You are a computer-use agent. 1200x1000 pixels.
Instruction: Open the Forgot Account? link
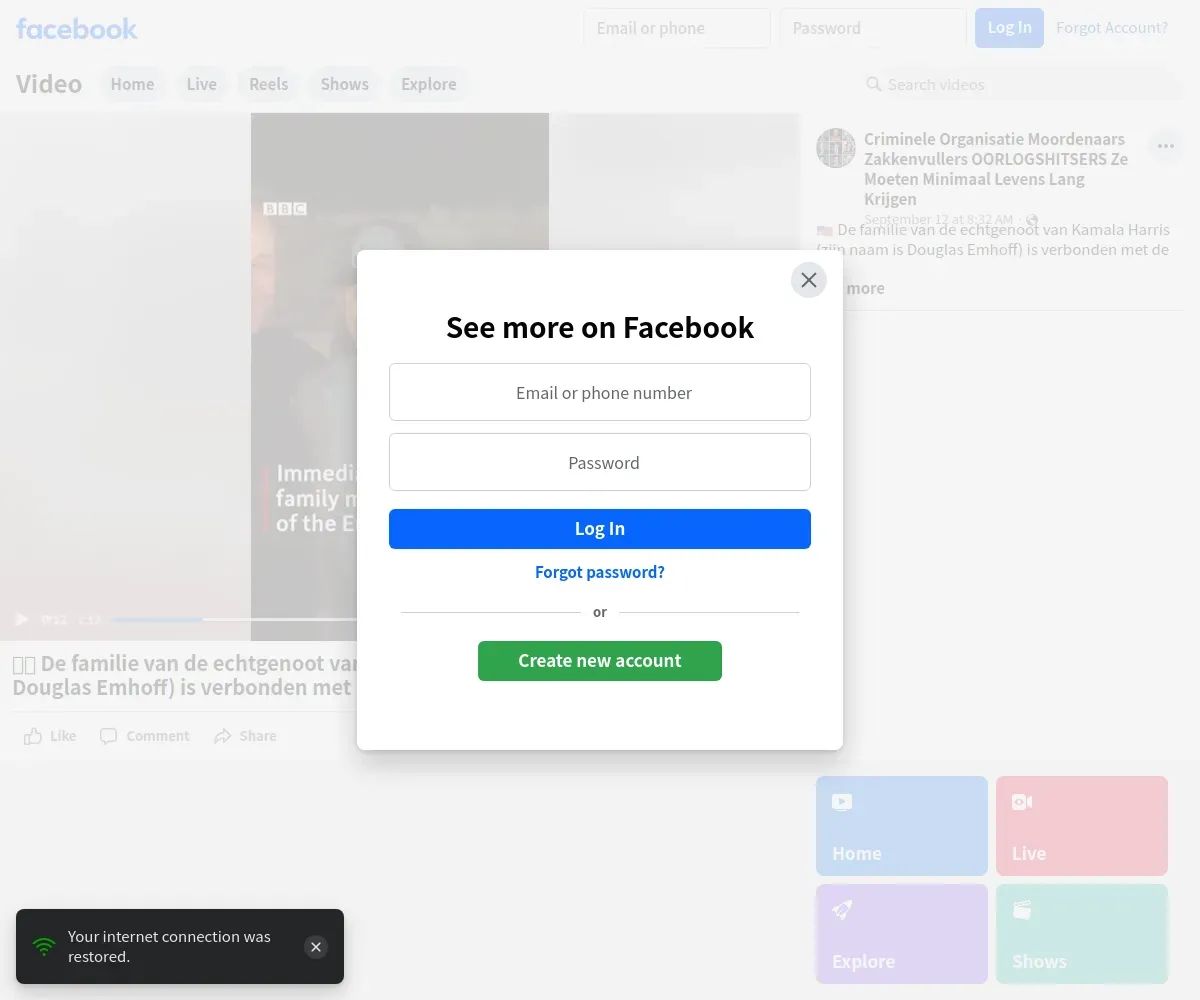coord(1112,28)
